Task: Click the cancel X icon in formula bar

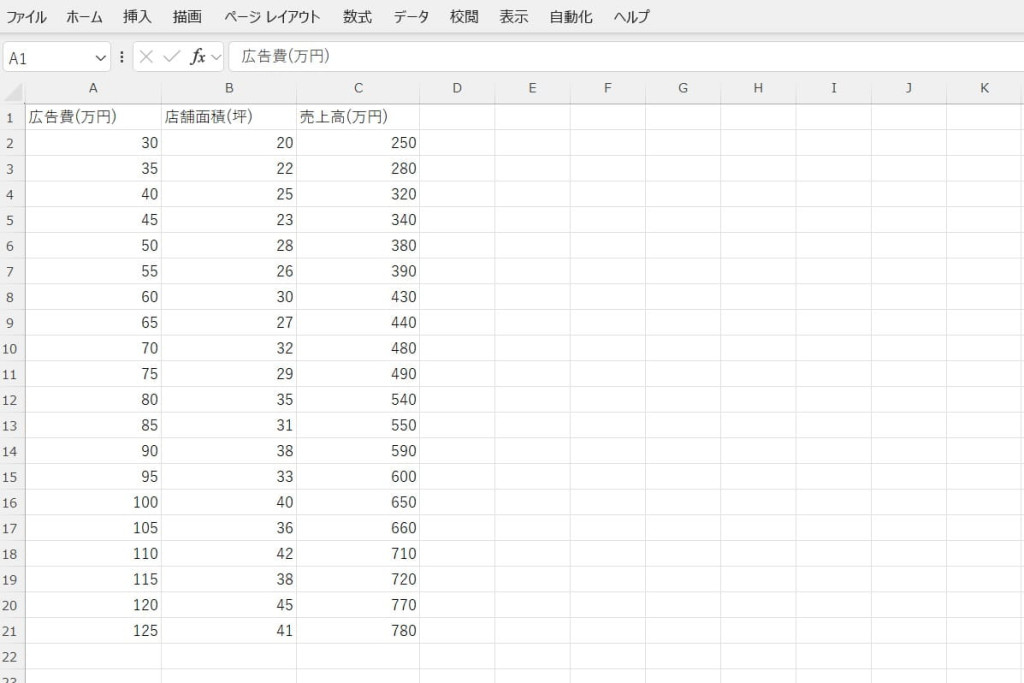Action: (147, 57)
